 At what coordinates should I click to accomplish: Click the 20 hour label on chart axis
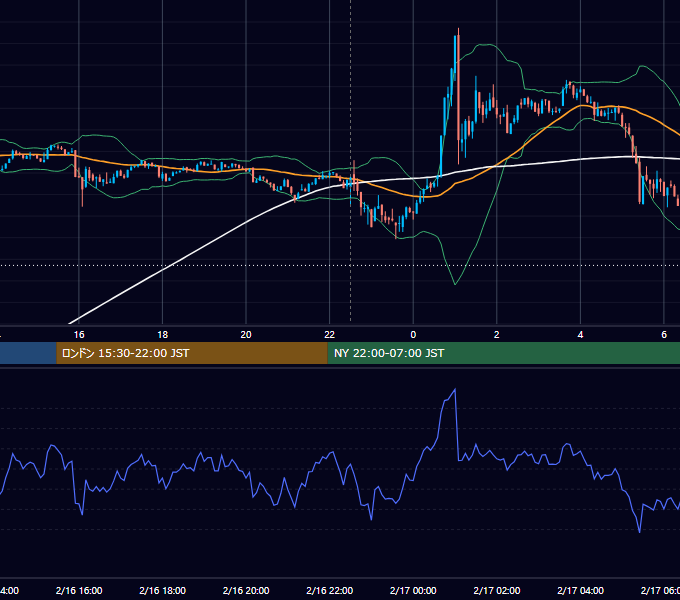click(x=246, y=335)
